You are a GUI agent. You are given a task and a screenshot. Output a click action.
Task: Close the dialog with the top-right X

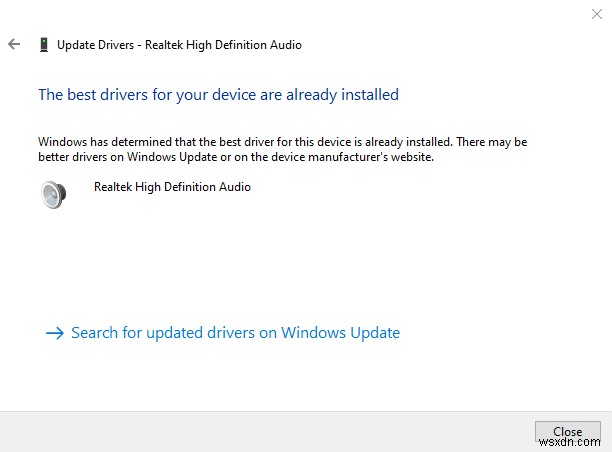click(597, 13)
